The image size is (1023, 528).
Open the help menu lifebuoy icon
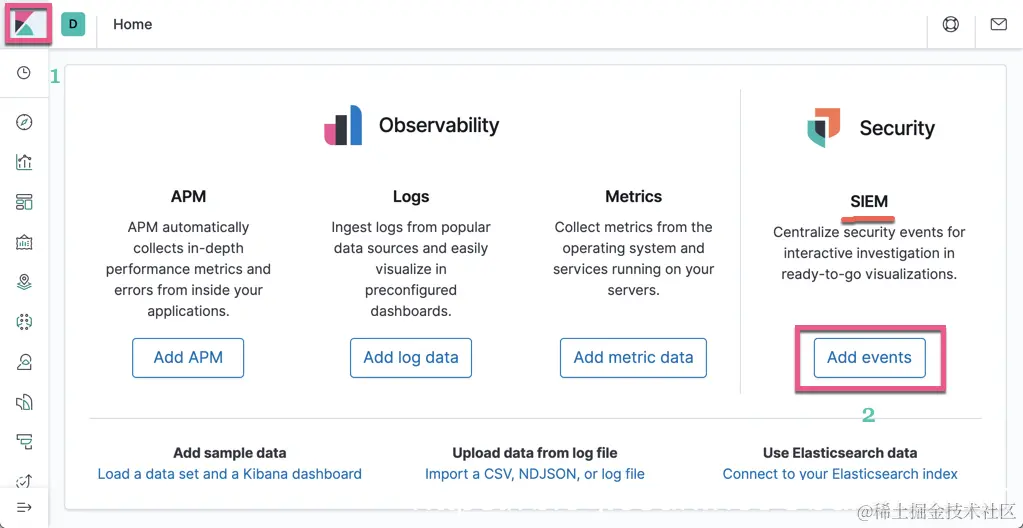pyautogui.click(x=951, y=24)
